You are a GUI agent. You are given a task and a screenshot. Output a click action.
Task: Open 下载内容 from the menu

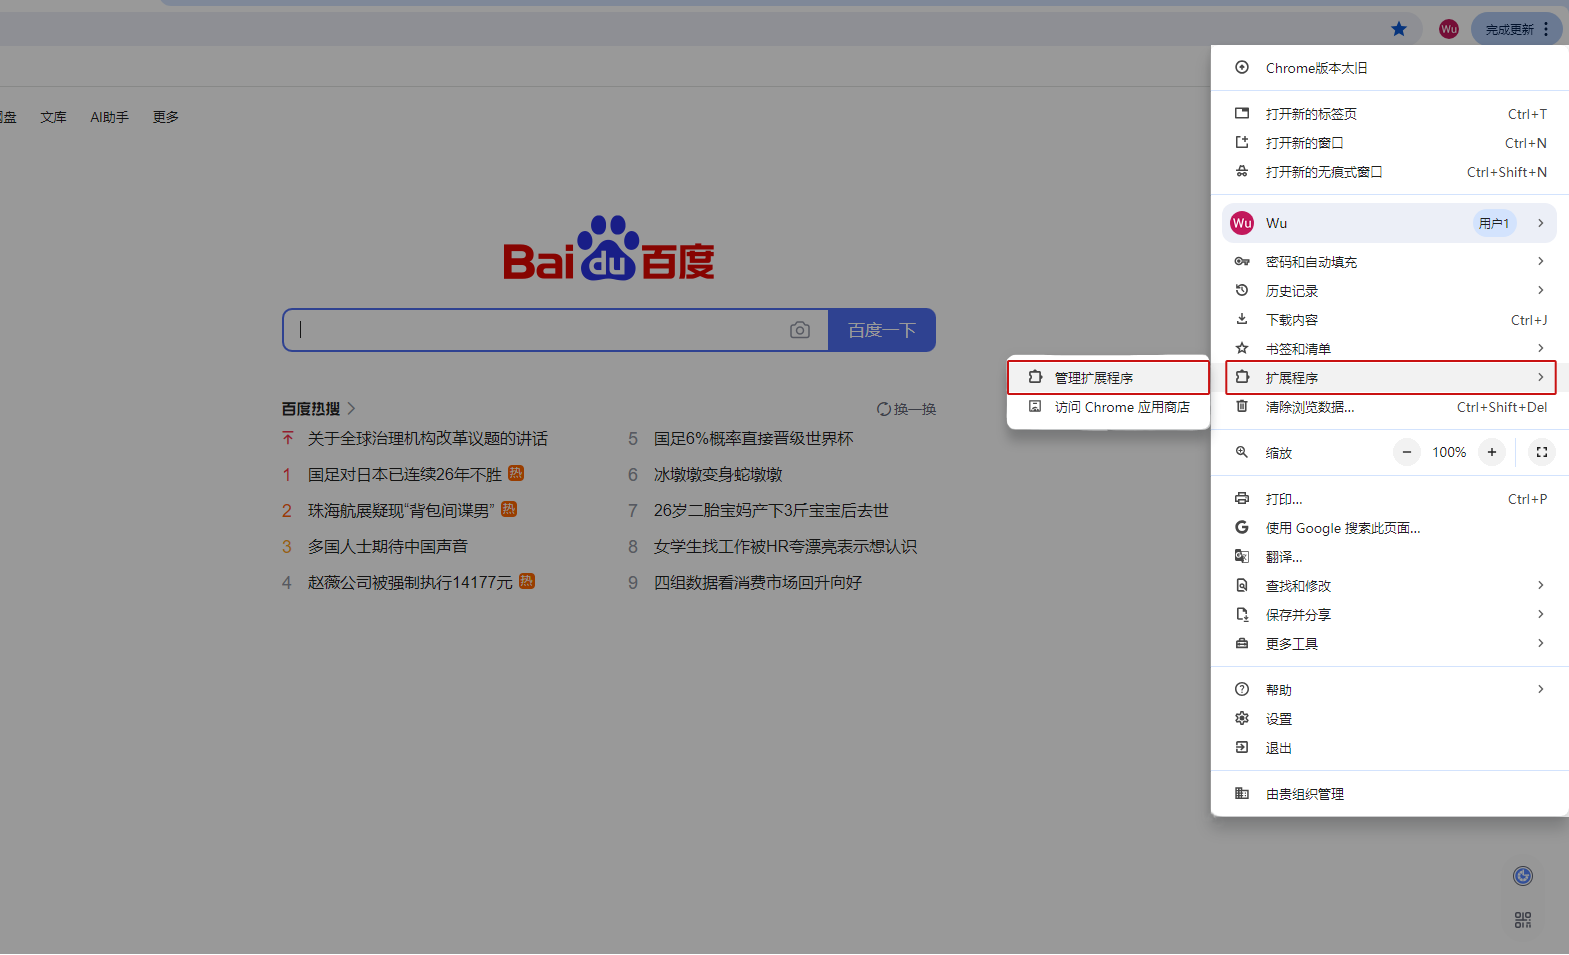pyautogui.click(x=1390, y=320)
